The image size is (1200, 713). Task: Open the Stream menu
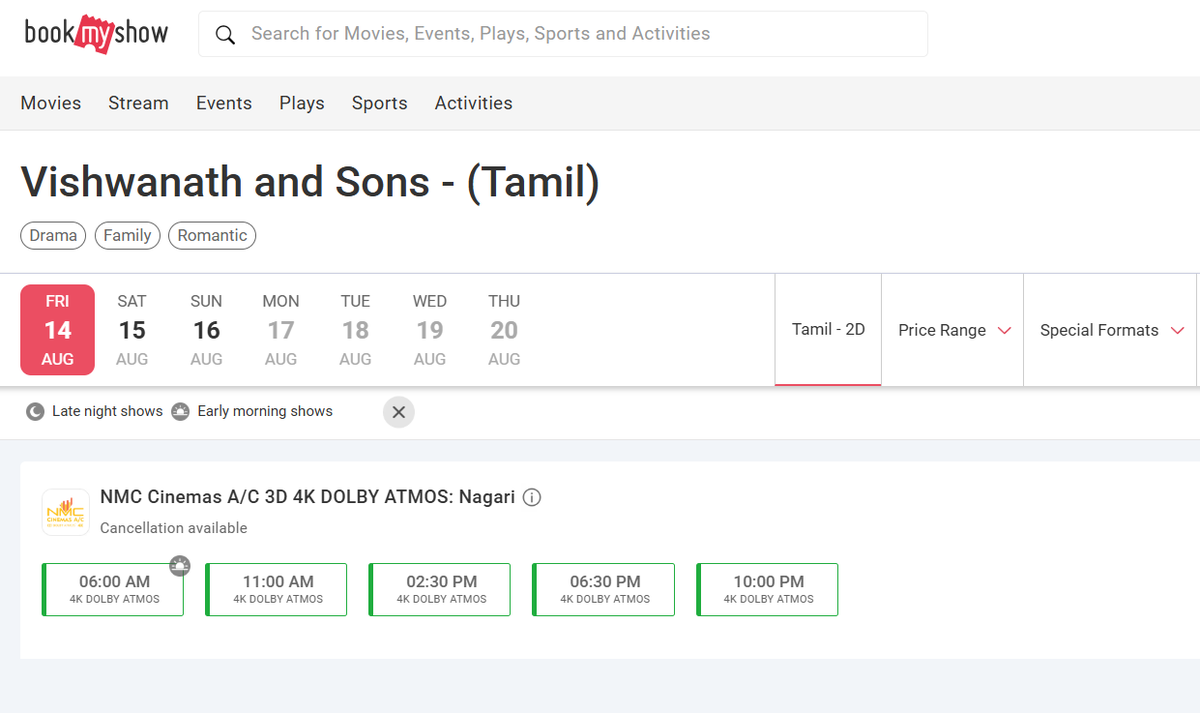point(138,103)
